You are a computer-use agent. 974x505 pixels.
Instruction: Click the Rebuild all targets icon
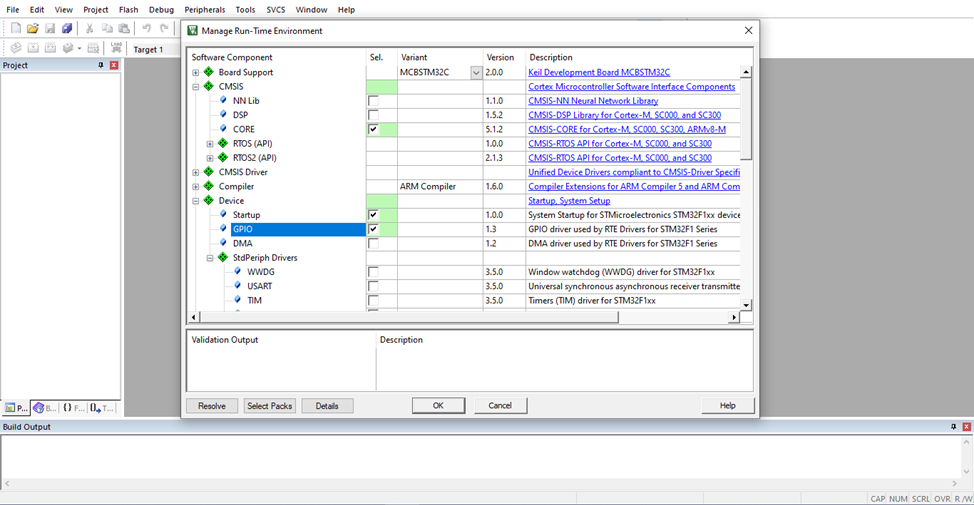click(50, 48)
